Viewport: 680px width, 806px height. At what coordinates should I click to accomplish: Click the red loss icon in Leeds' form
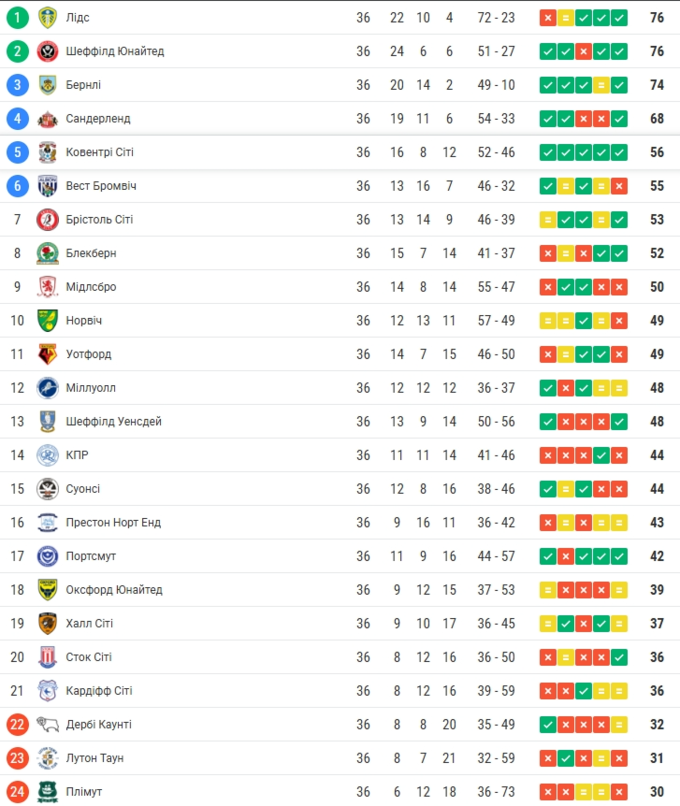pos(548,17)
